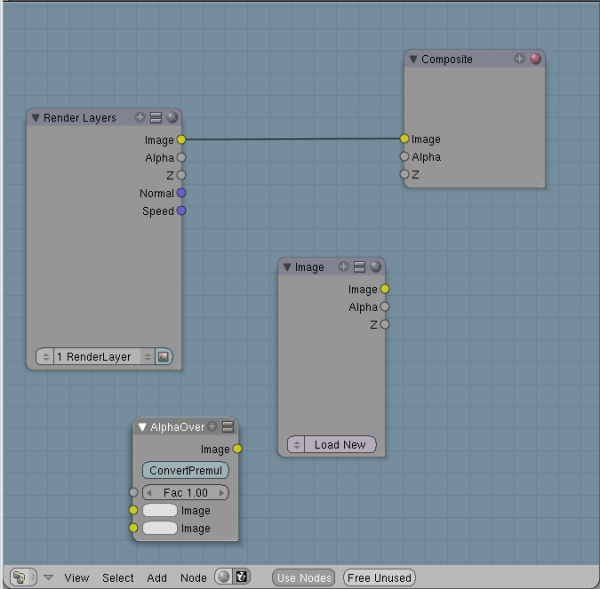Click Composite node Z input socket
Screen dimensions: 600x589
(404, 174)
